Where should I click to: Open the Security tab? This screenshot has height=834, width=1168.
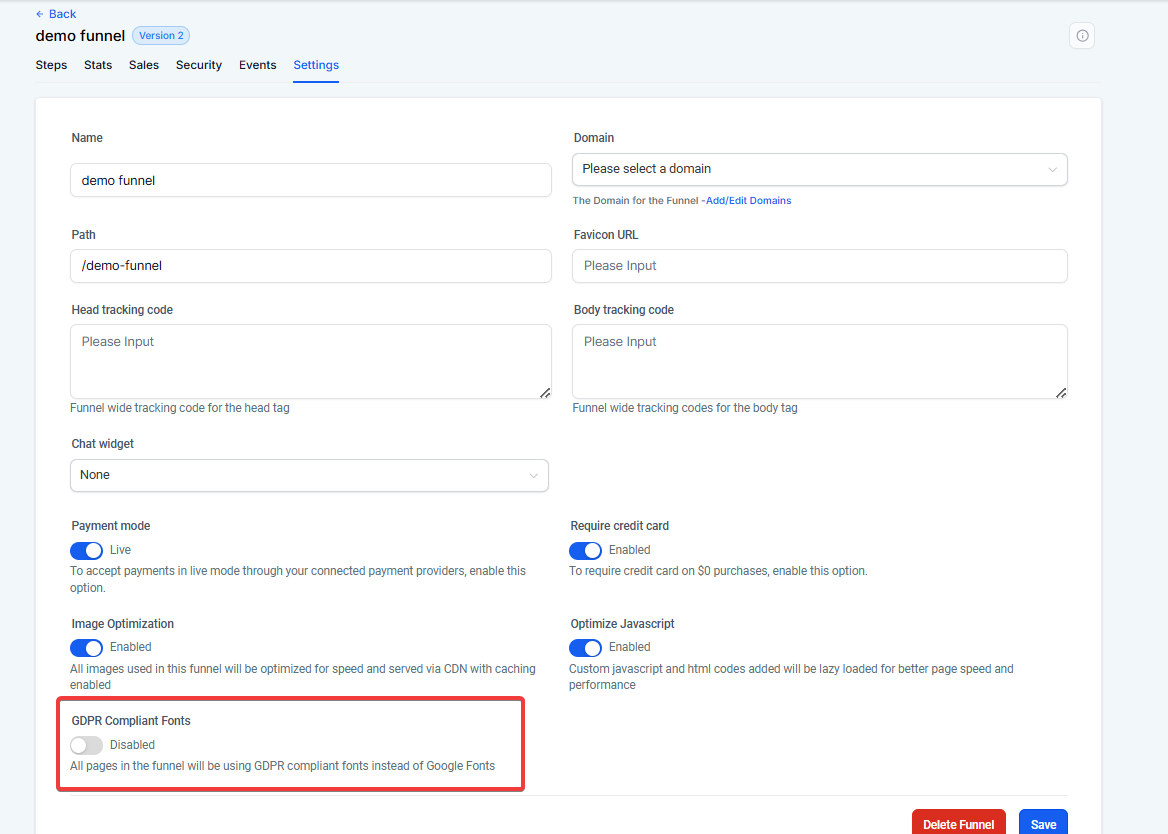(x=199, y=65)
